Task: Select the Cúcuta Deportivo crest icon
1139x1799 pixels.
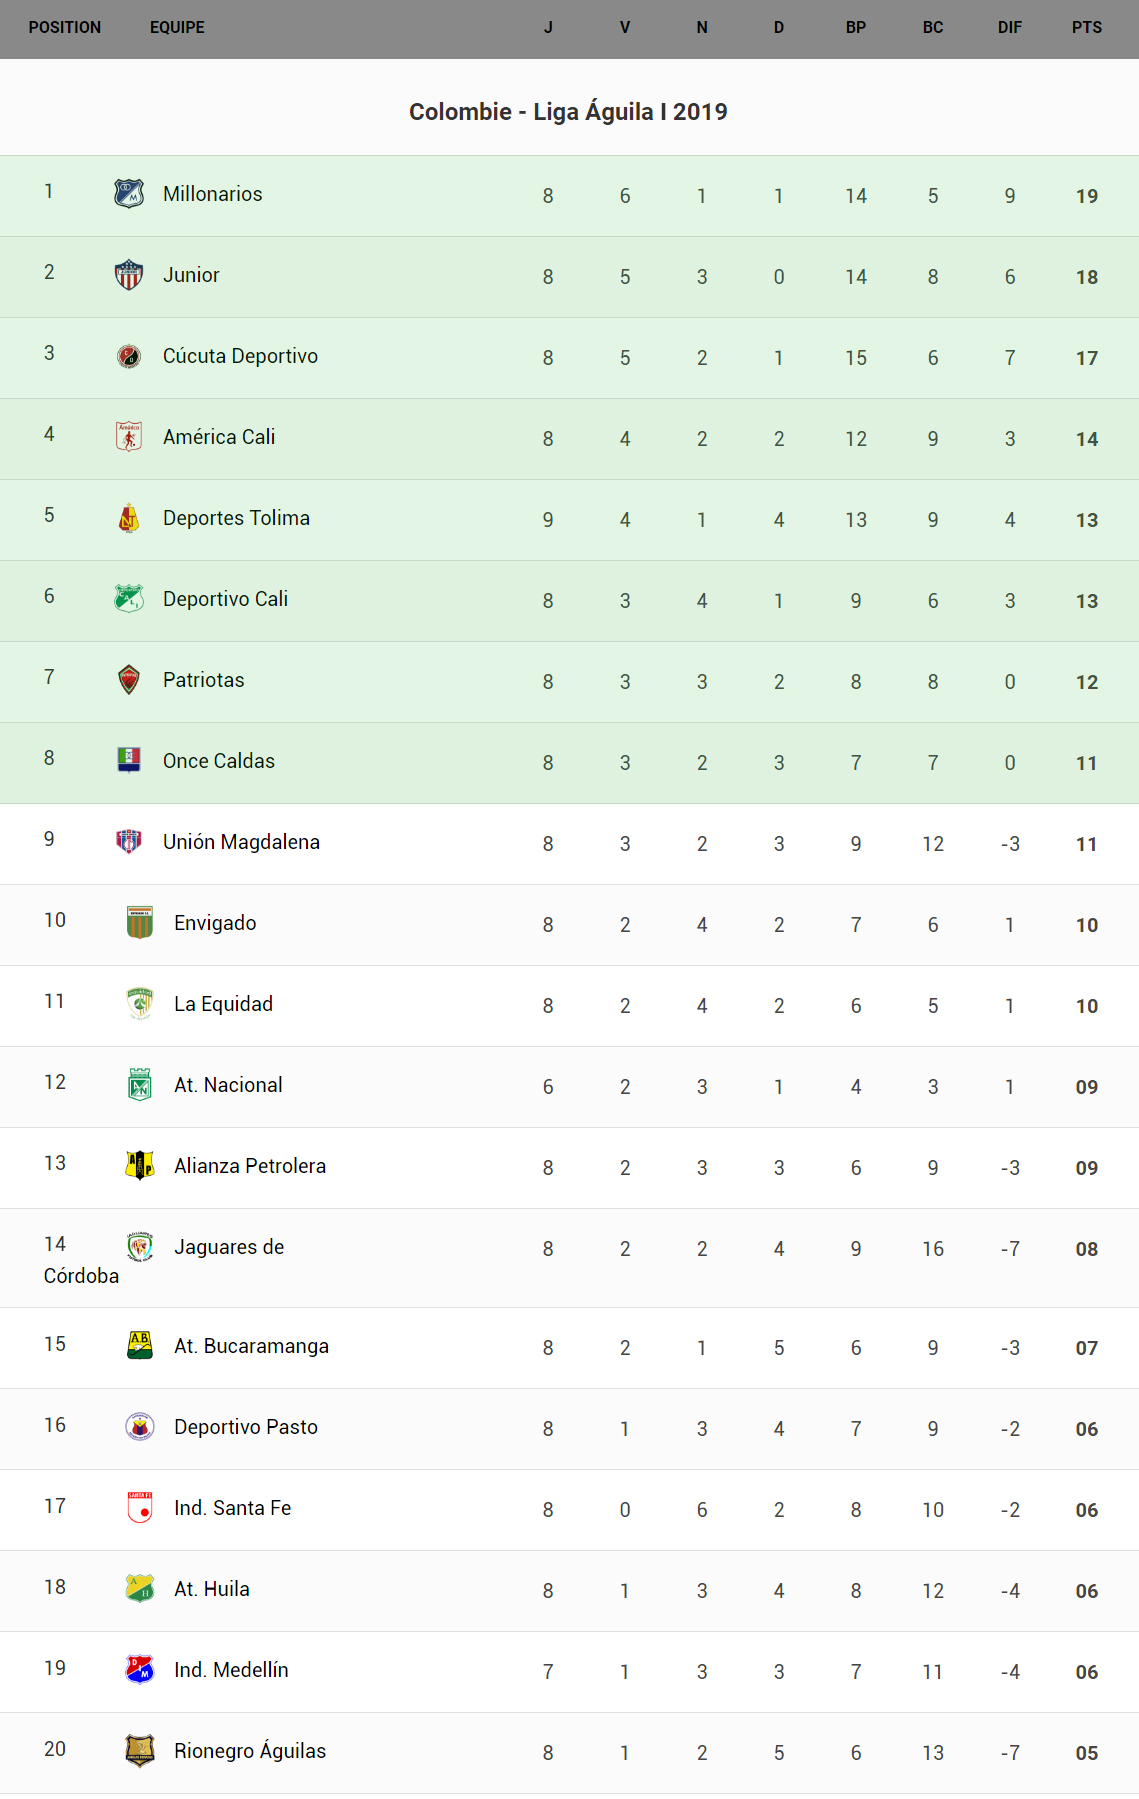Action: tap(129, 356)
